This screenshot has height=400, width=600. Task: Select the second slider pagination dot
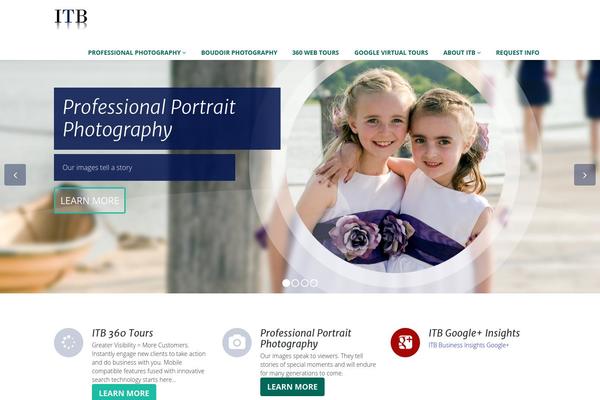(x=295, y=283)
